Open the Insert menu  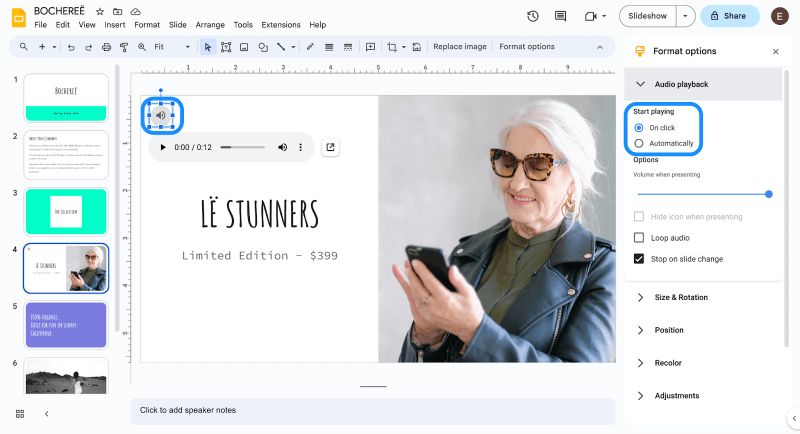click(x=115, y=25)
